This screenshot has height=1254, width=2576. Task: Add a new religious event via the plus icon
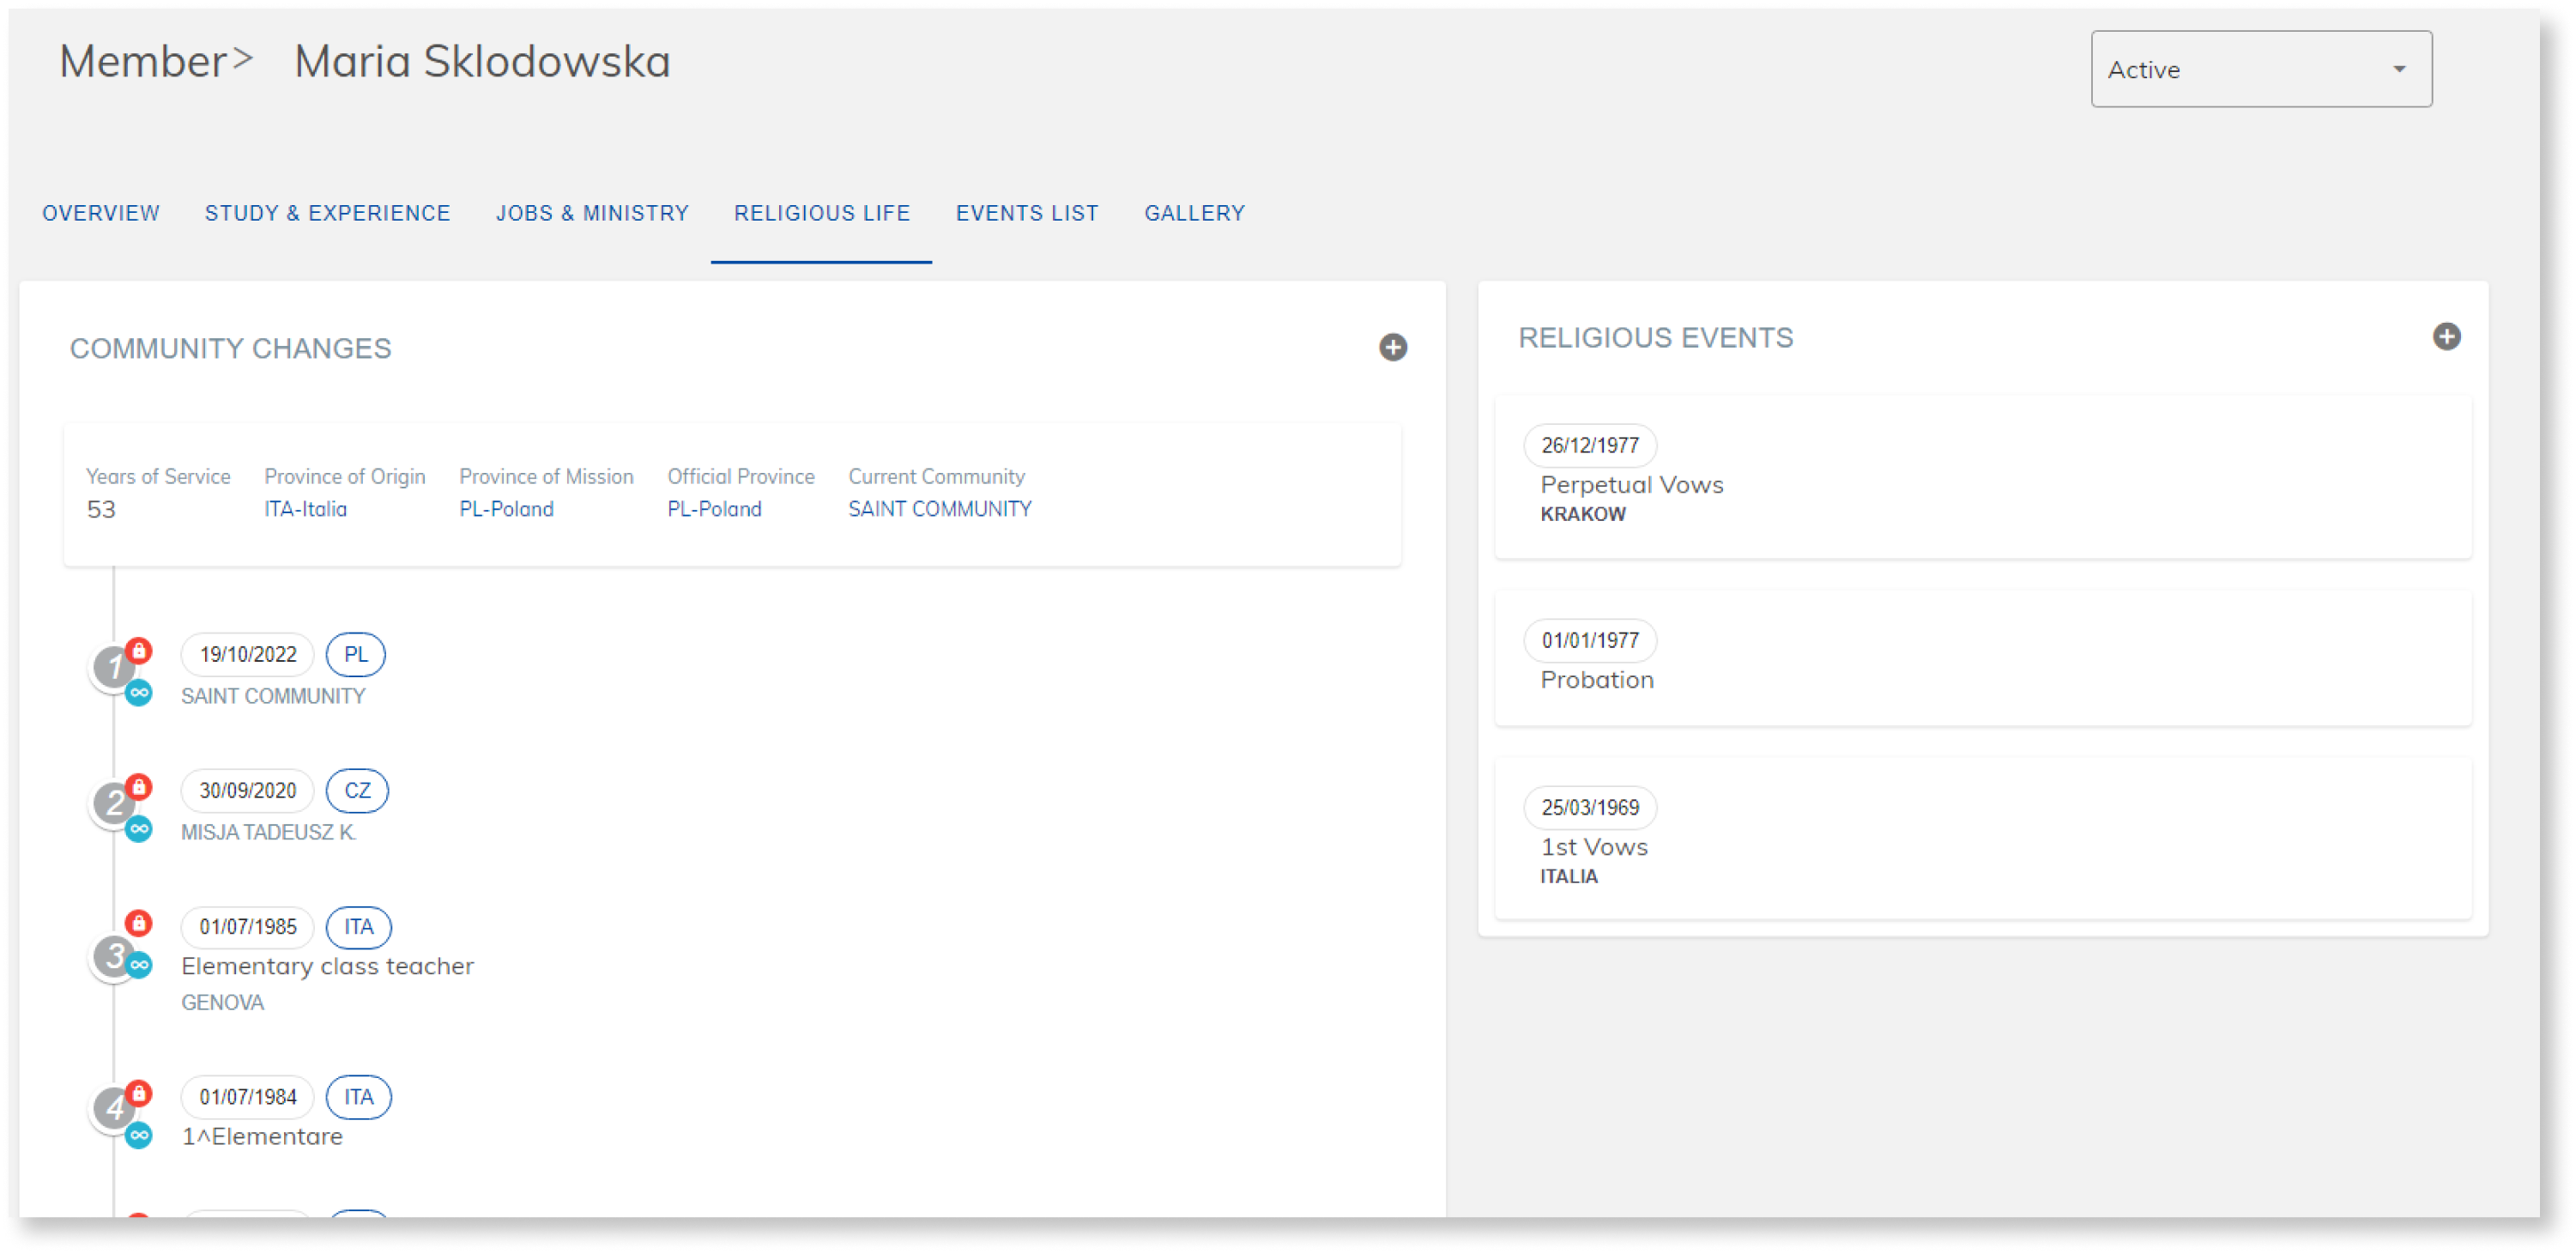click(2448, 338)
